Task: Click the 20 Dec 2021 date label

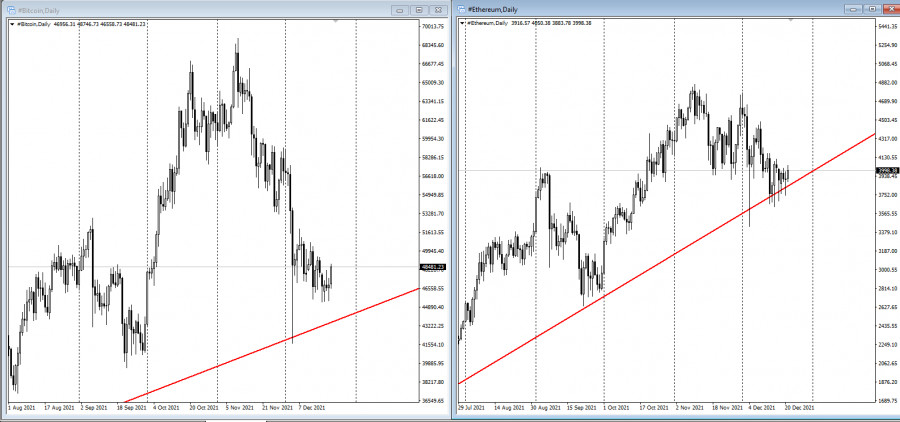Action: pos(800,408)
